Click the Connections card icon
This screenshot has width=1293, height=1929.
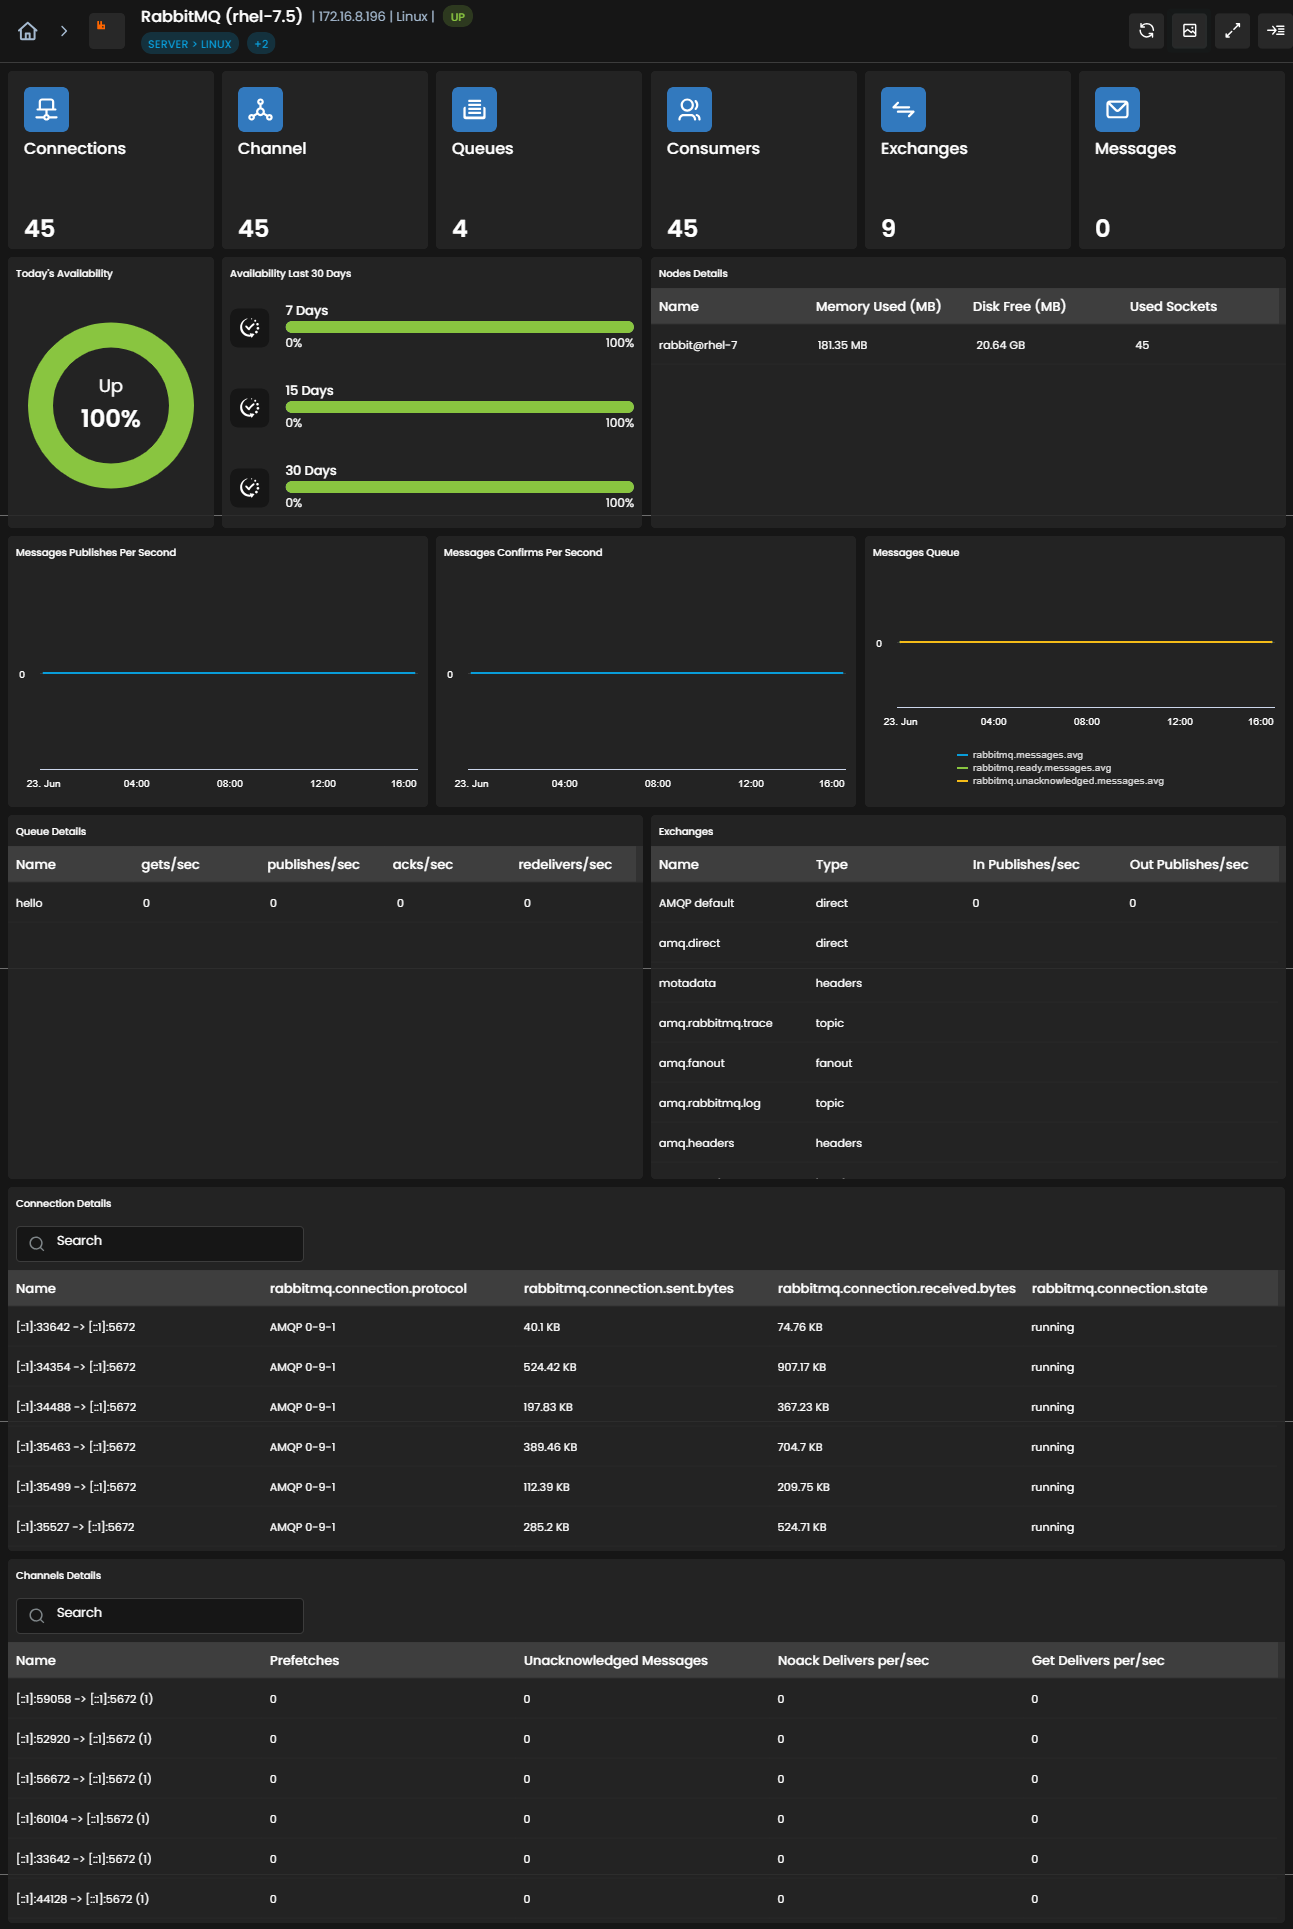[x=46, y=109]
